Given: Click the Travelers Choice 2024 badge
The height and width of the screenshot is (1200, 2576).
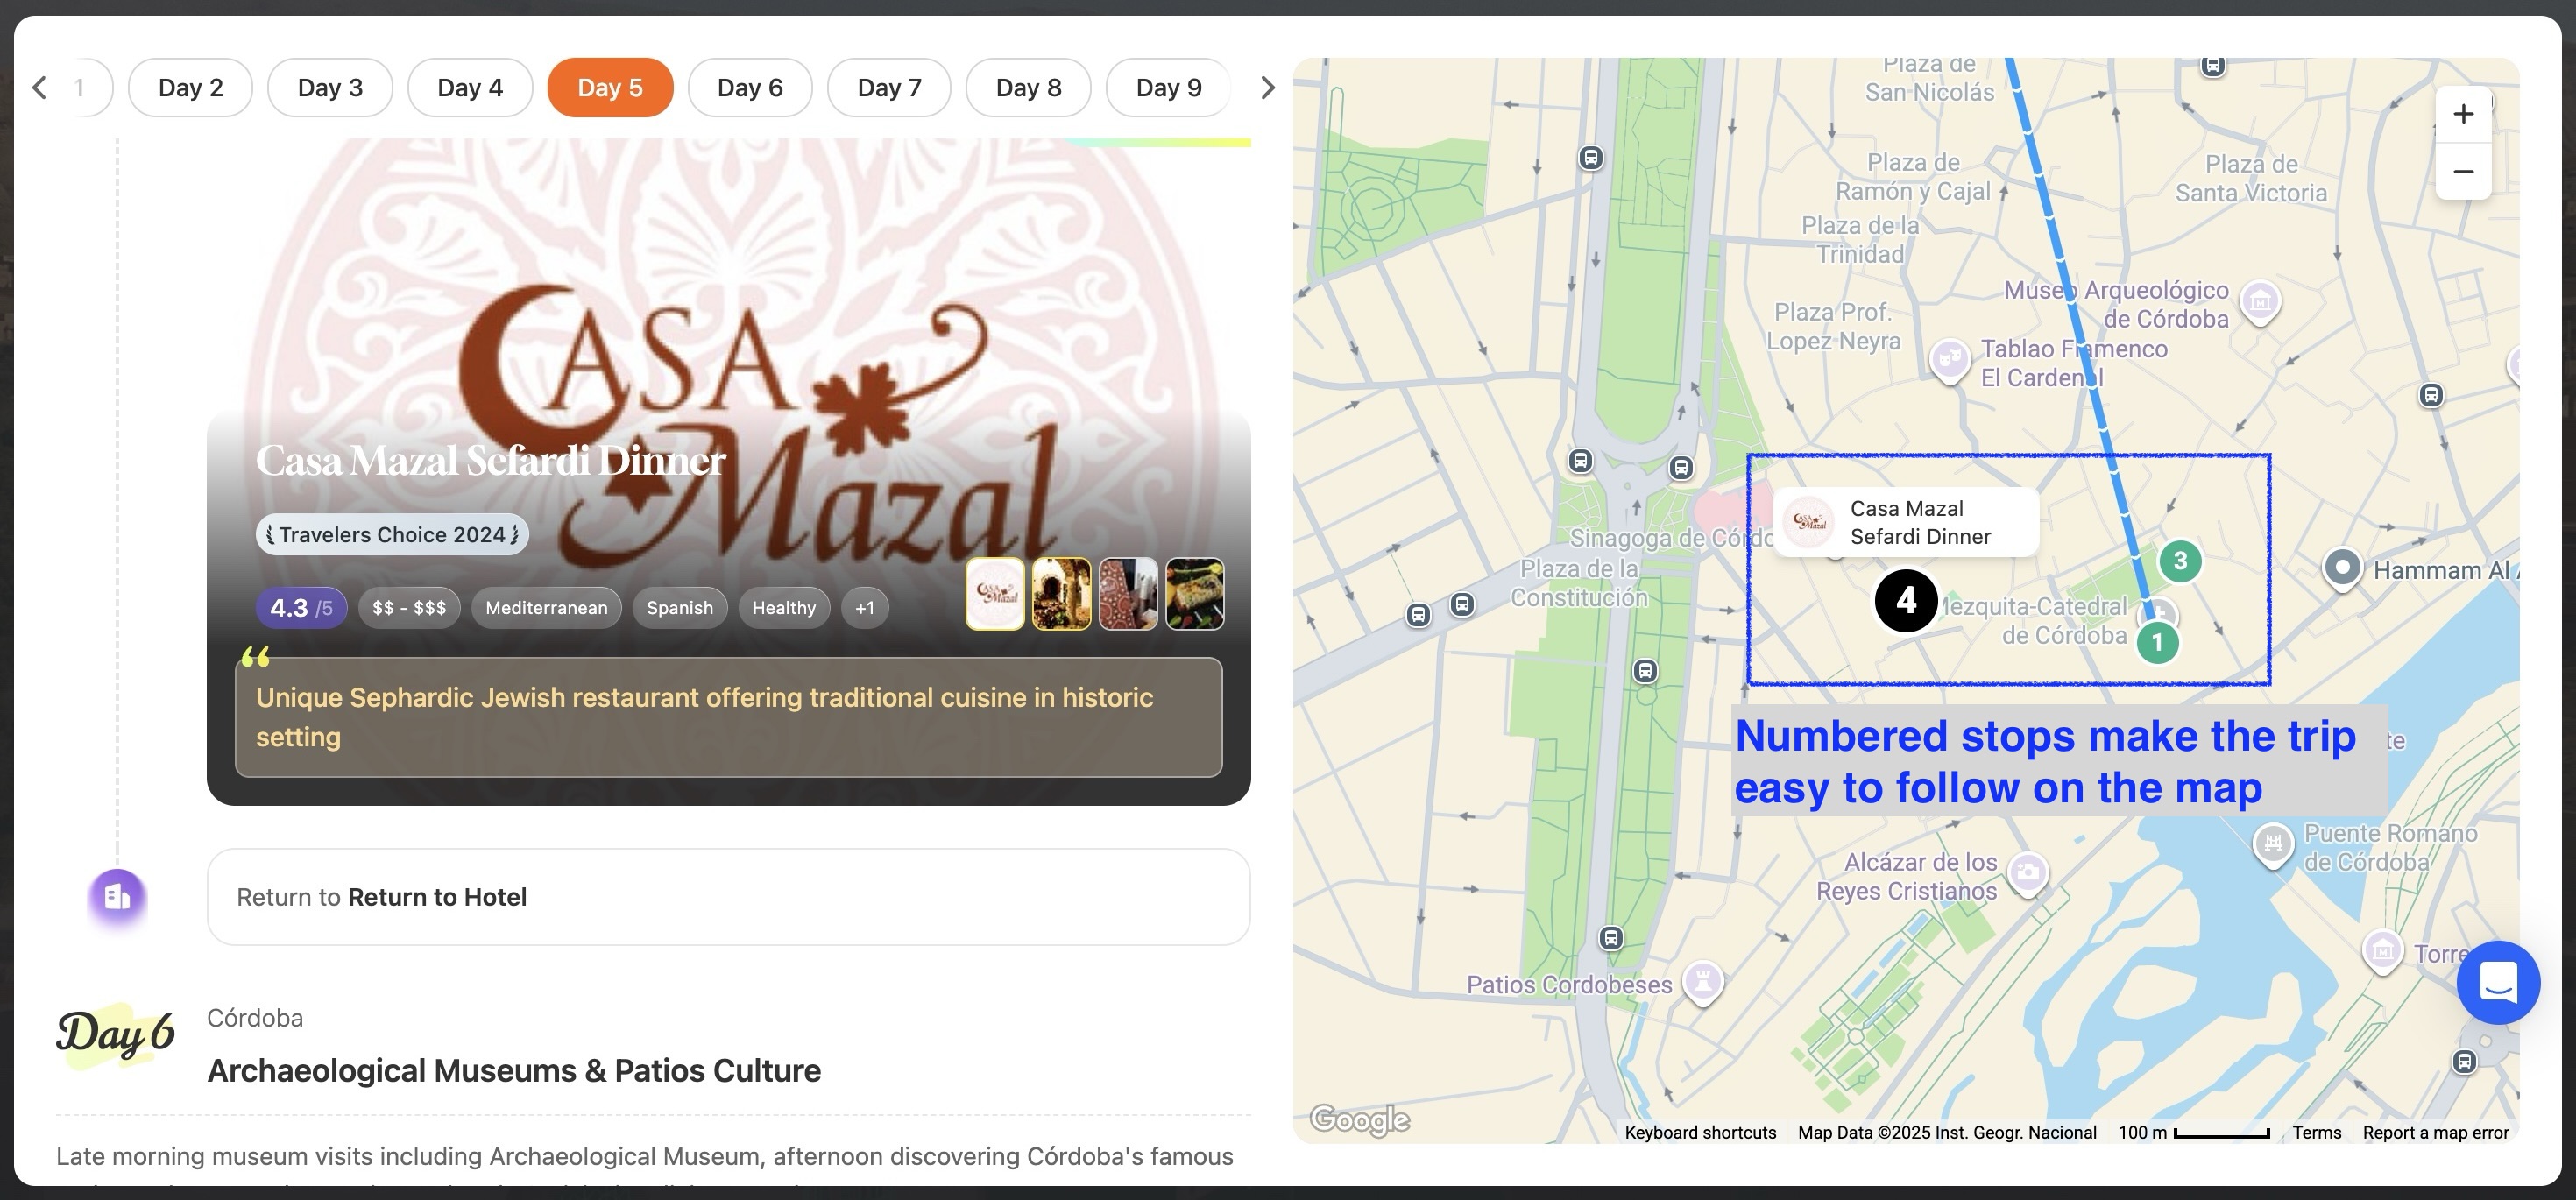Looking at the screenshot, I should point(392,535).
